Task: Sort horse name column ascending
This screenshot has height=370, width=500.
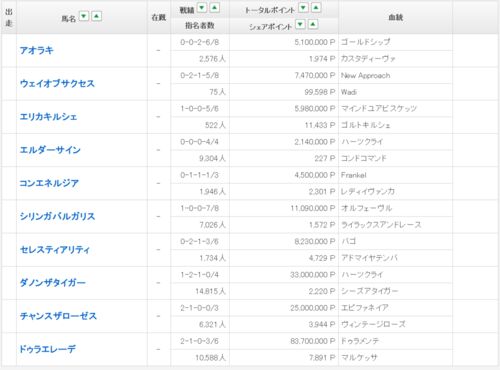Action: tap(97, 16)
